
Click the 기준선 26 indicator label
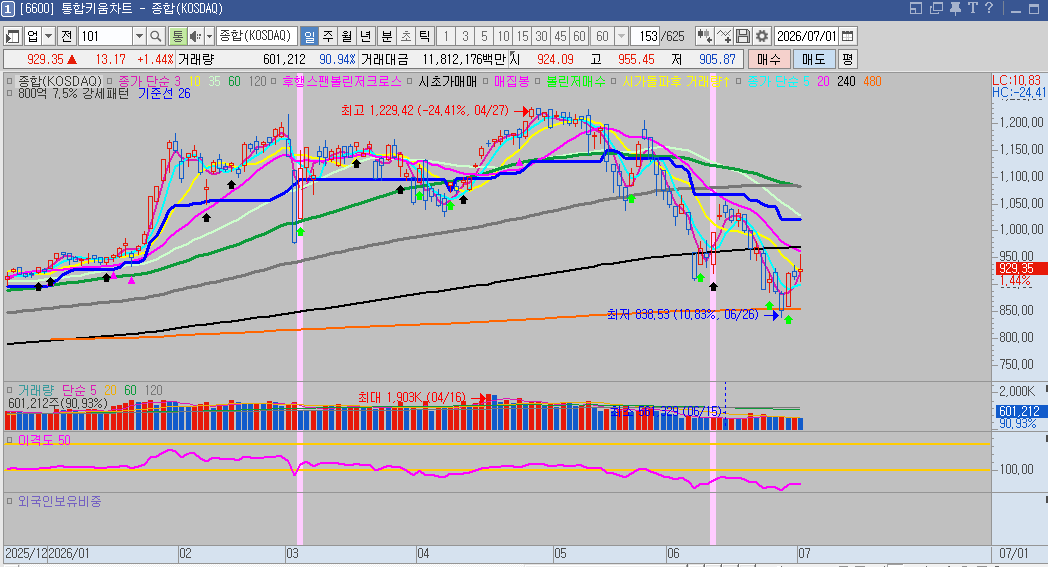164,94
